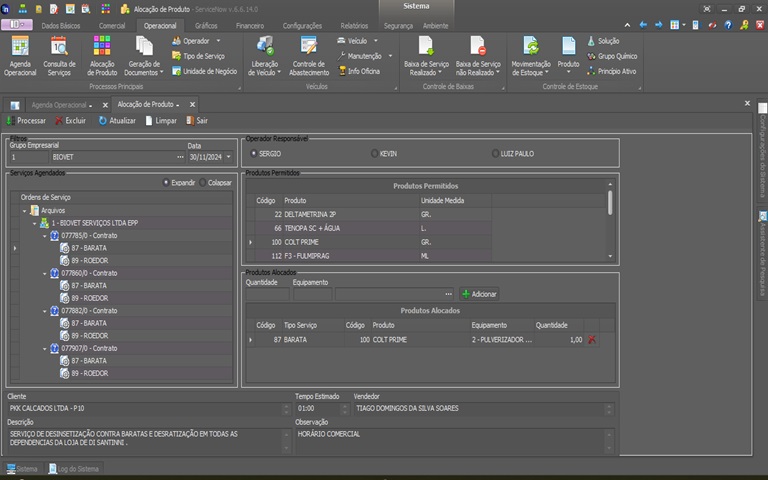Select KEVIN as responsible operator

[x=375, y=153]
